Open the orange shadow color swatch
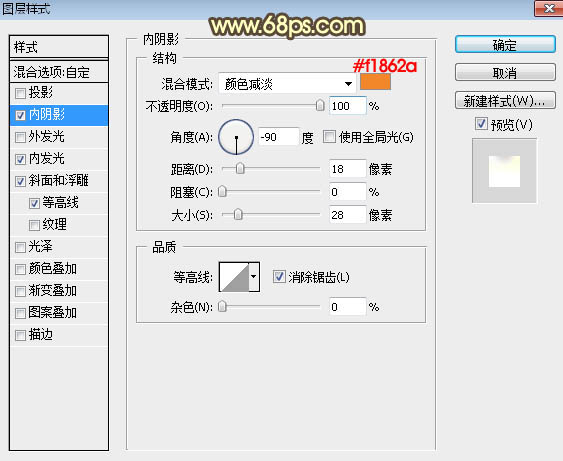Screen dimensions: 563x461 375,82
